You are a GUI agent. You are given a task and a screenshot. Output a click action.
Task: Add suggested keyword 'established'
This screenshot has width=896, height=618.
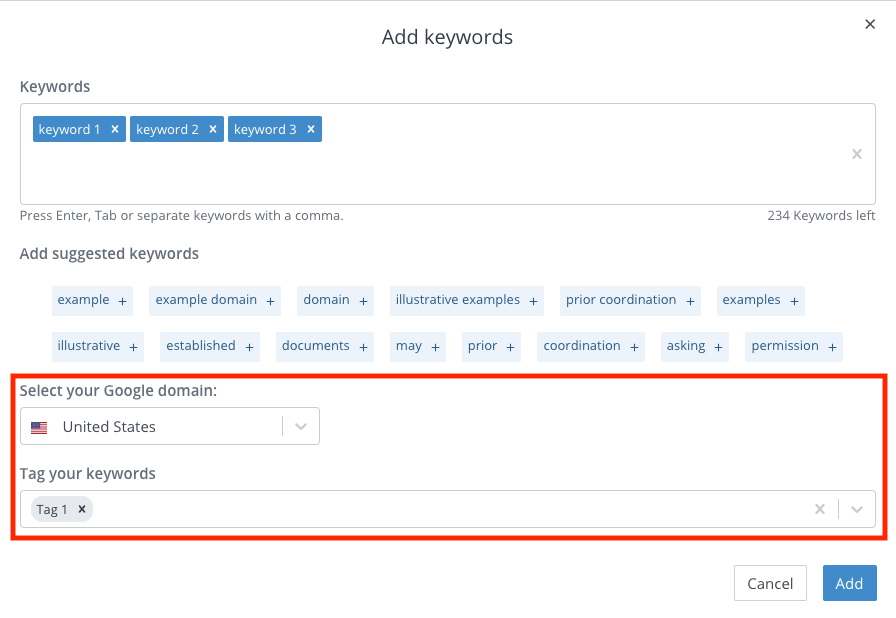(x=210, y=347)
